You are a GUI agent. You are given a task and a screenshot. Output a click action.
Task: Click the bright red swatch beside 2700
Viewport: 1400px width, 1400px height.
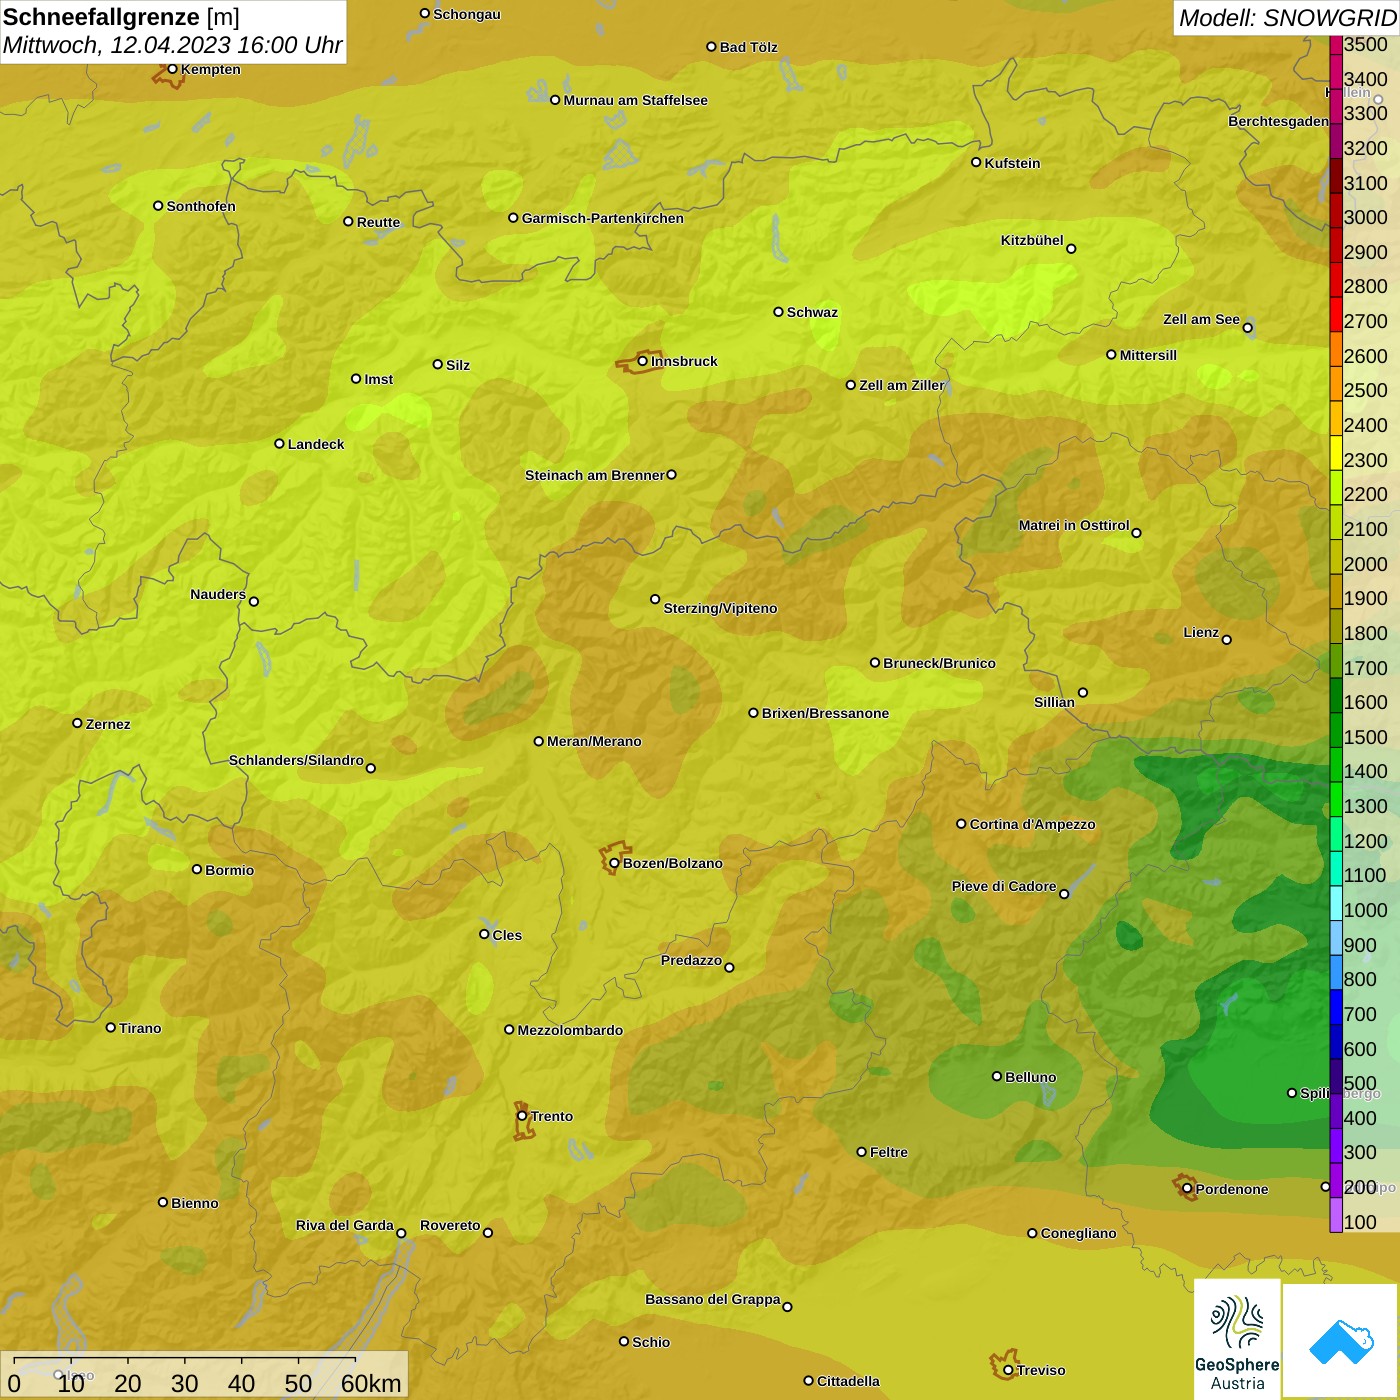pyautogui.click(x=1336, y=314)
